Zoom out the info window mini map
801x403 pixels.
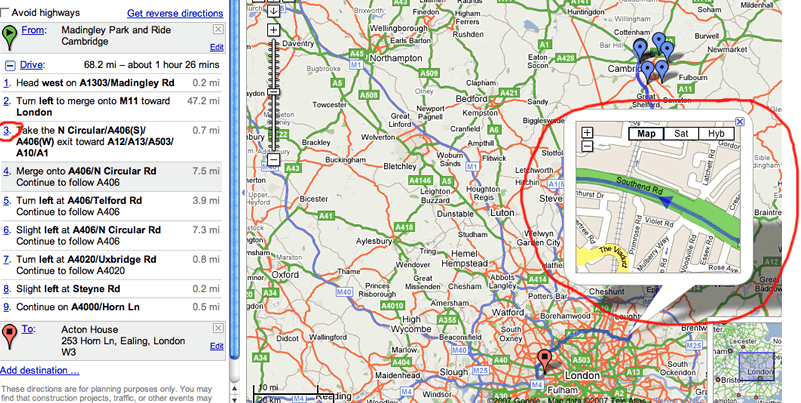coord(587,147)
